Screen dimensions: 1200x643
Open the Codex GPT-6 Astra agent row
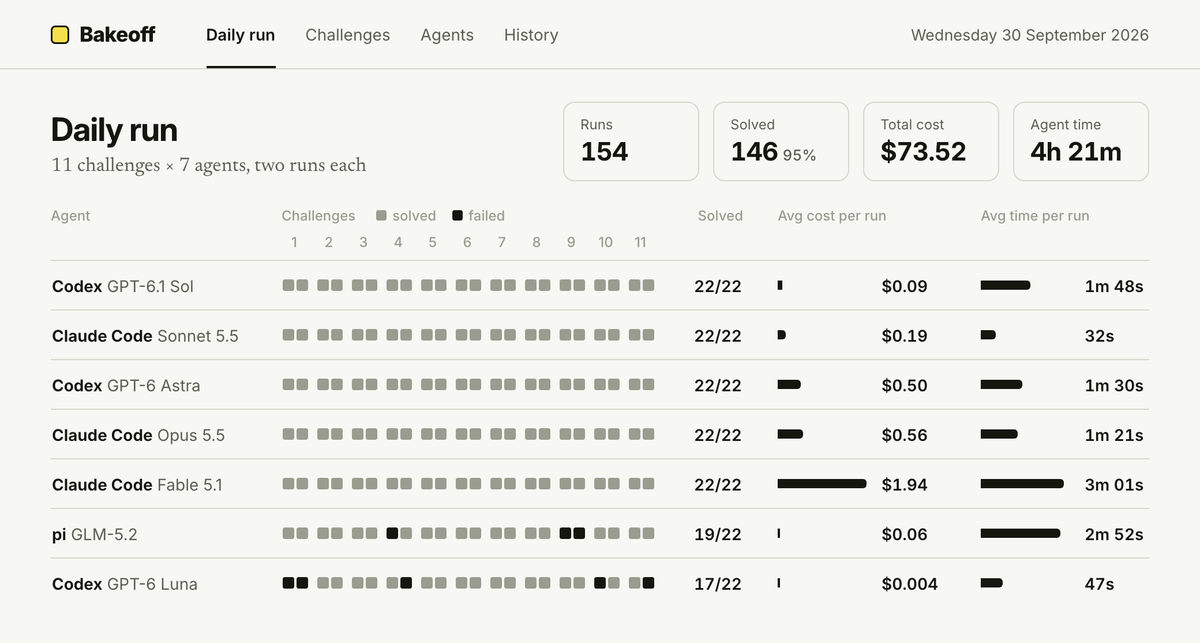(600, 385)
